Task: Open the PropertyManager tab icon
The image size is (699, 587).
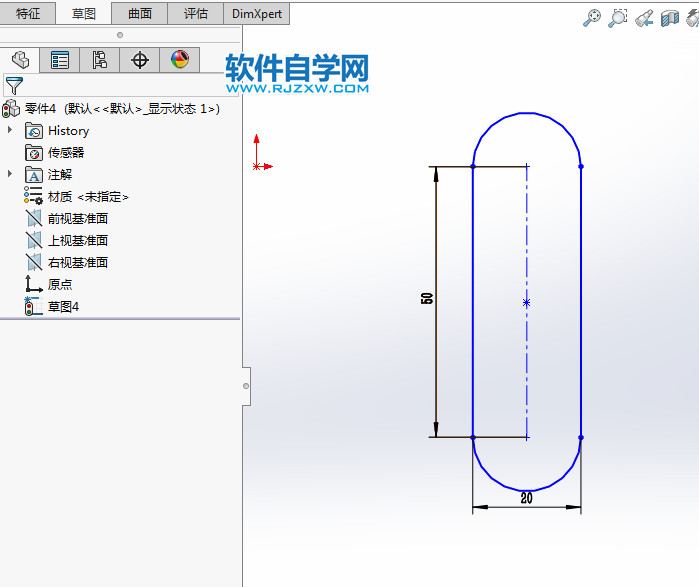Action: click(x=60, y=60)
